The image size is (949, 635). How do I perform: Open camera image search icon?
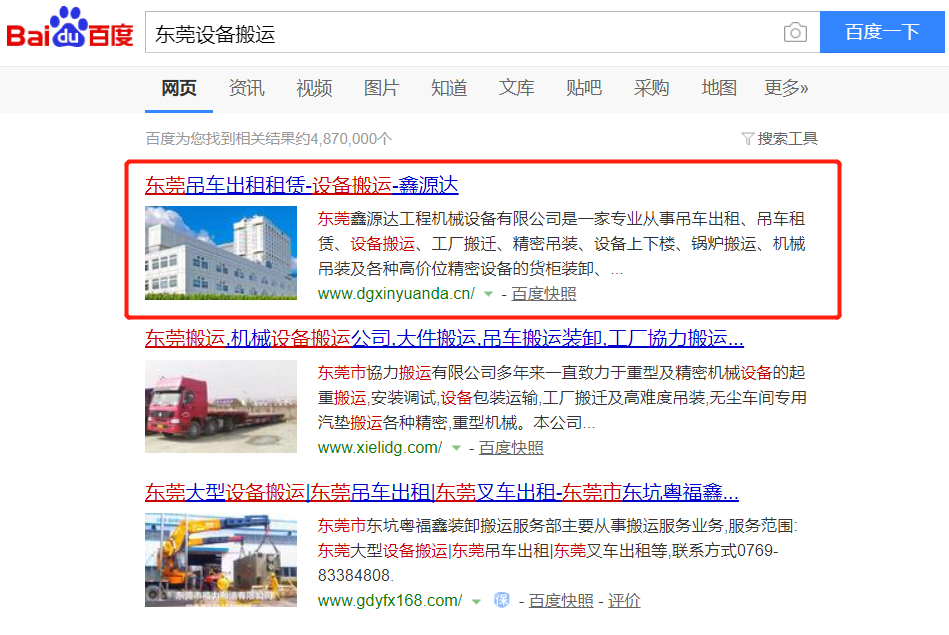(795, 32)
